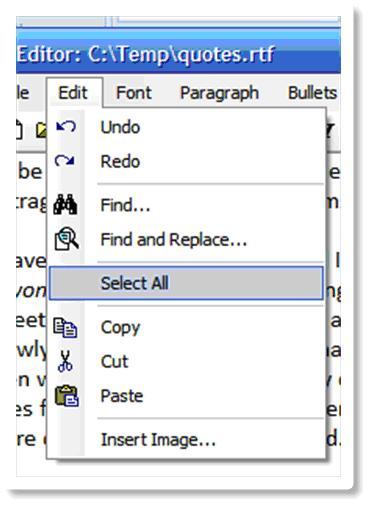The width and height of the screenshot is (369, 505).
Task: Click the scissors Cut icon
Action: pyautogui.click(x=65, y=361)
